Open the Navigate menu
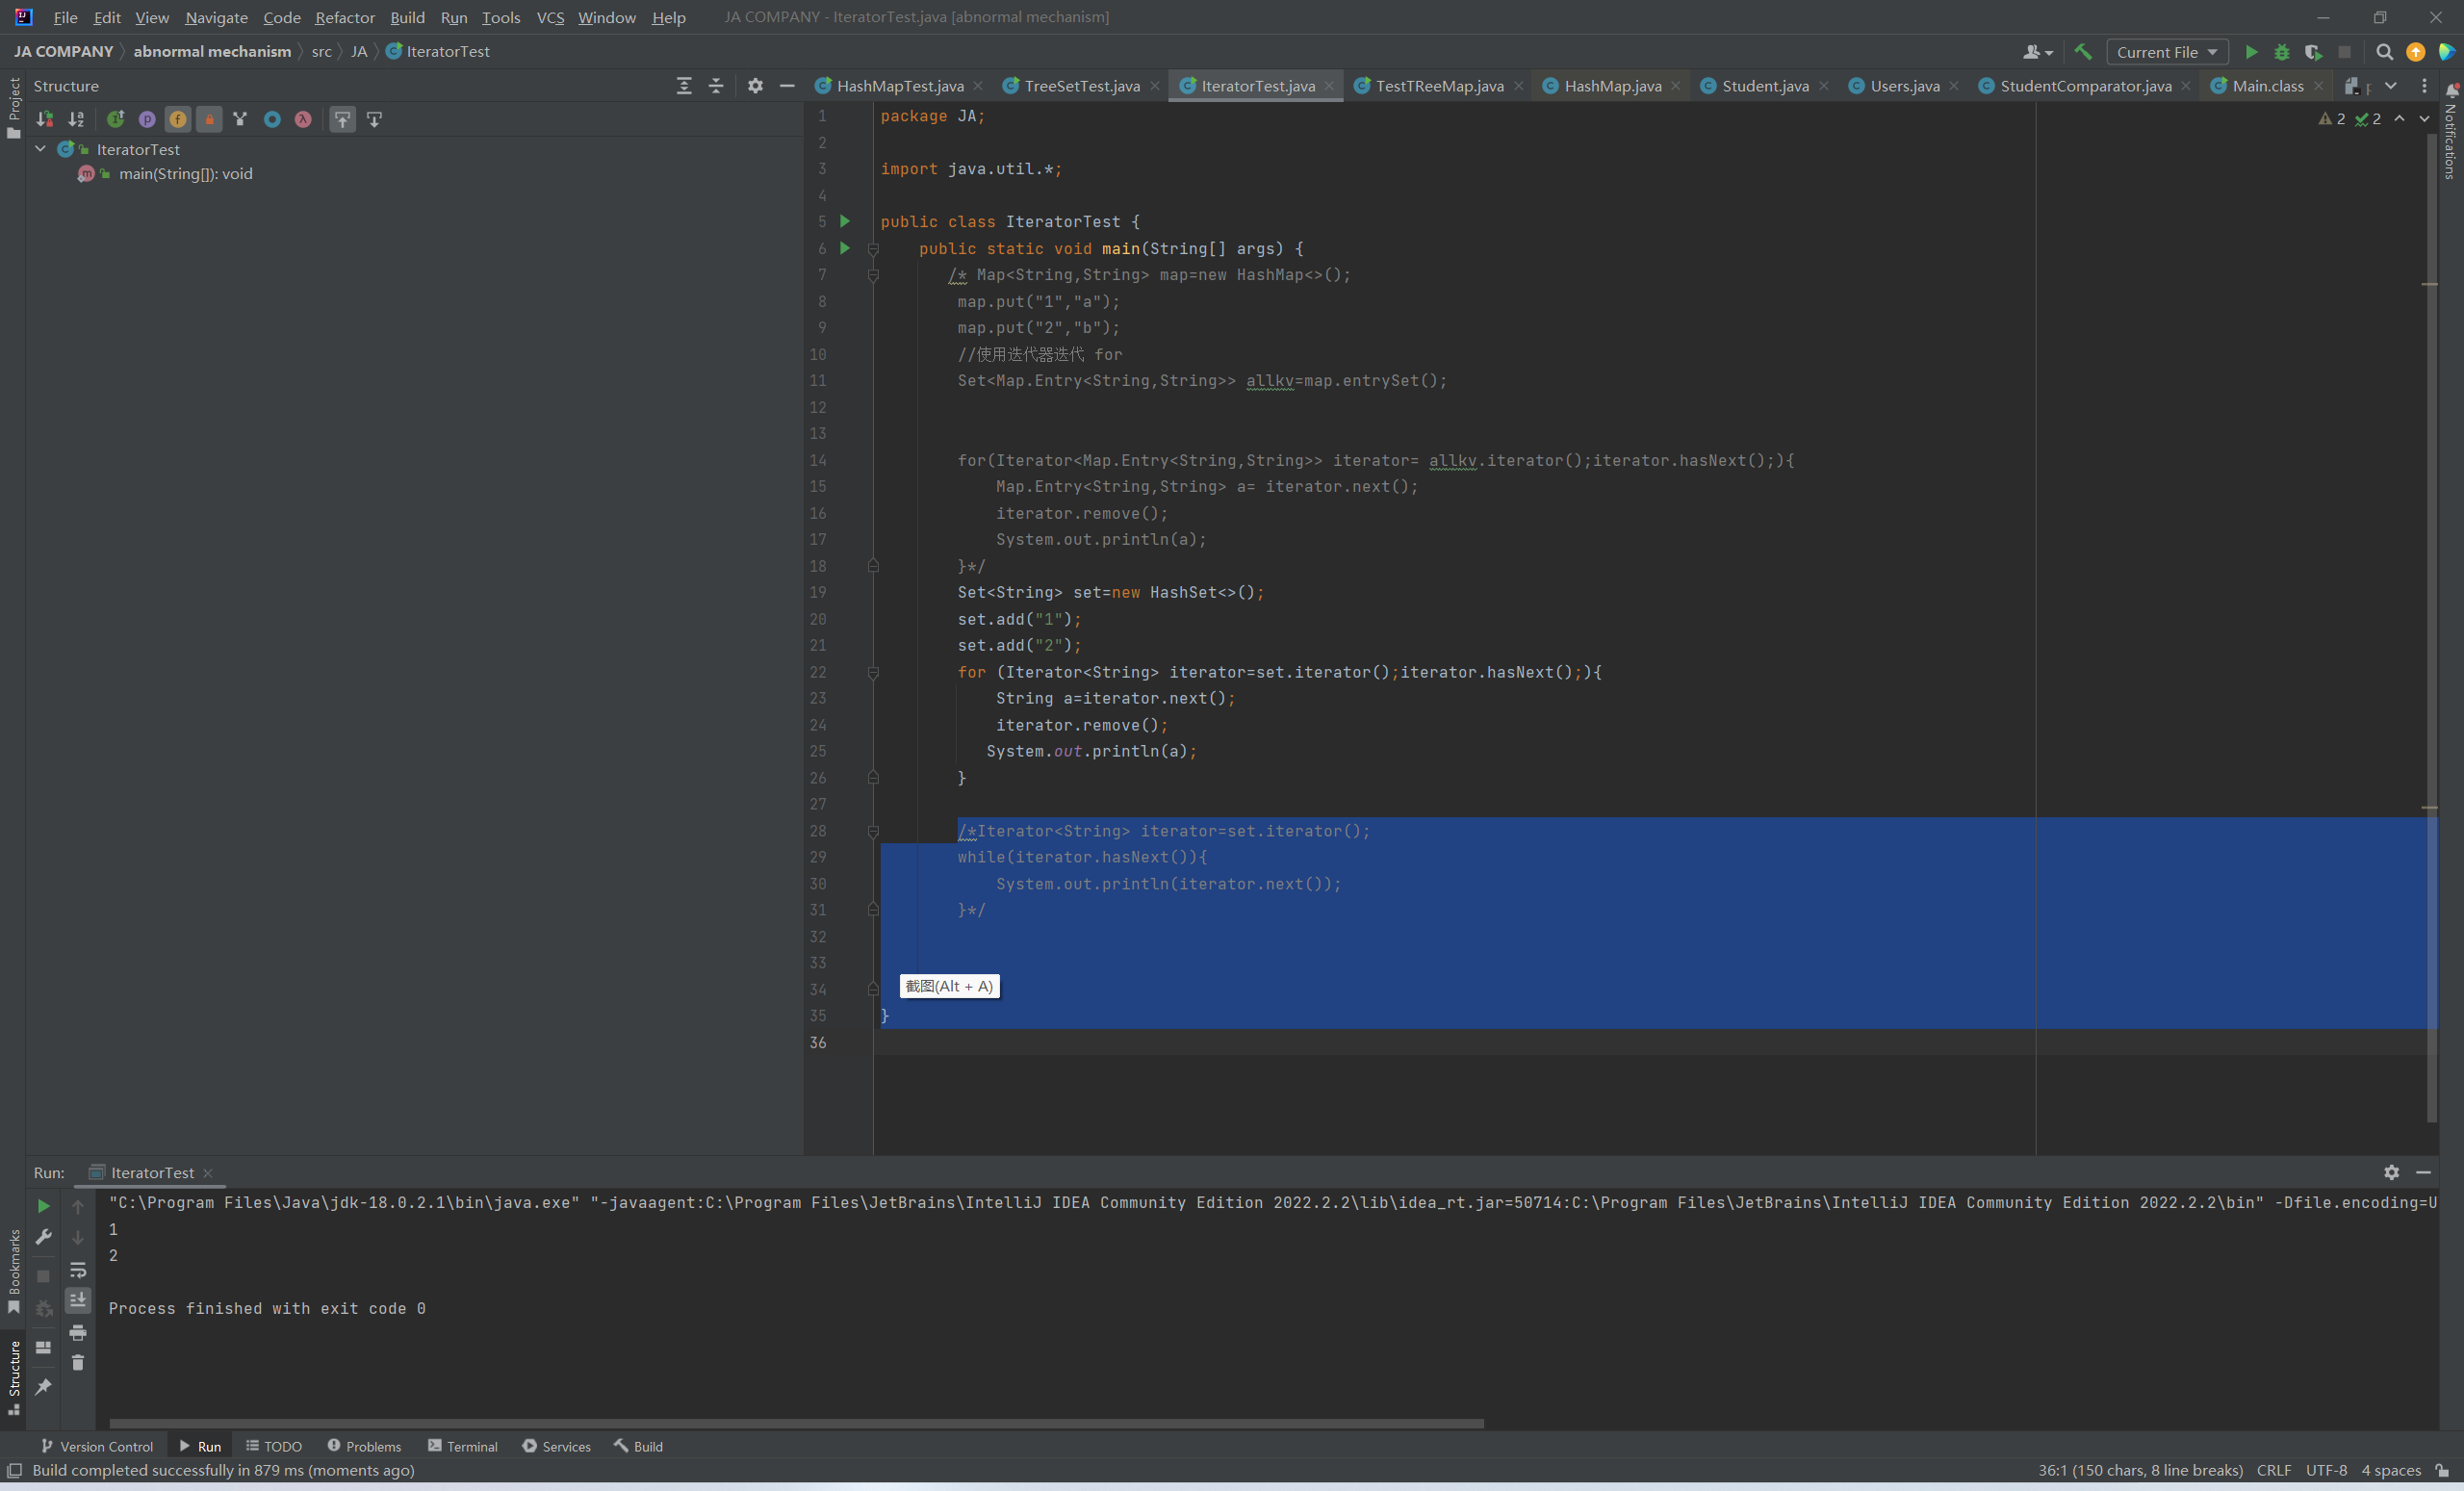This screenshot has width=2464, height=1491. [216, 17]
